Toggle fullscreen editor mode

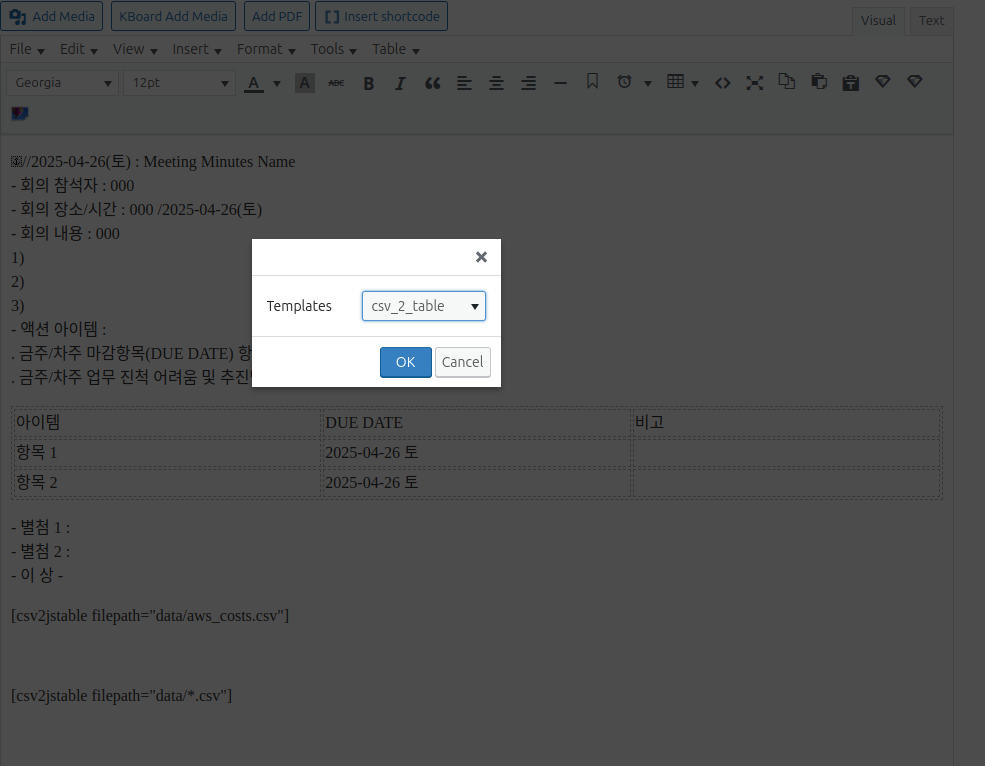[754, 83]
